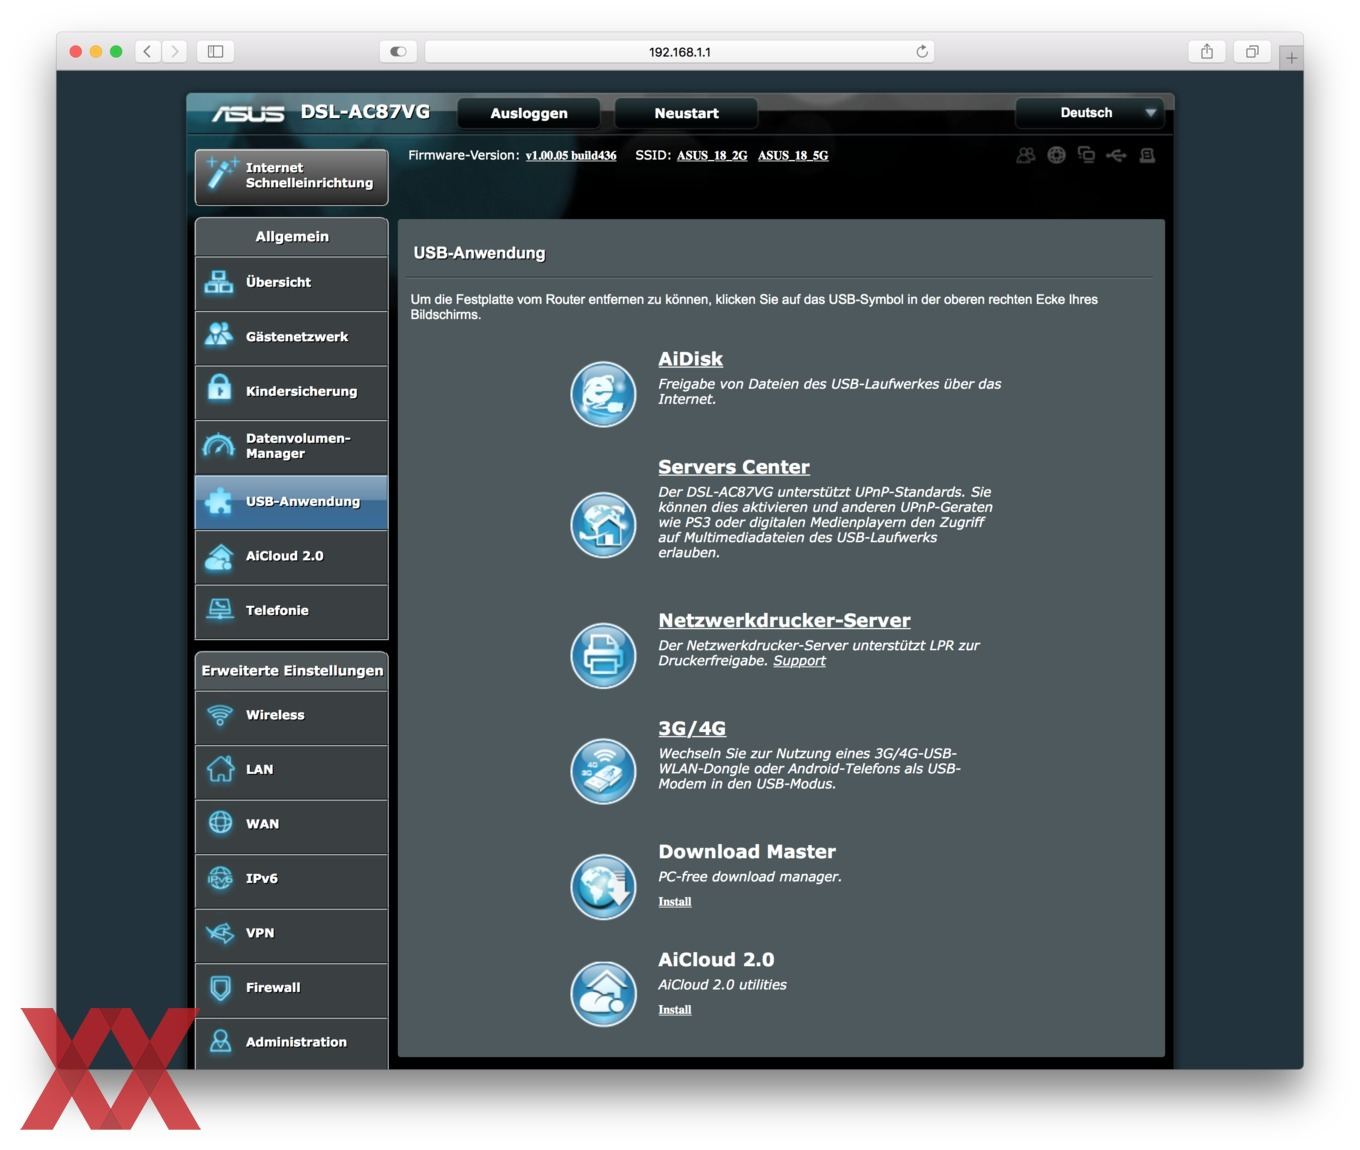Open AiCloud 2.0 in sidebar
Screen dimensions: 1360x1150
click(x=291, y=556)
